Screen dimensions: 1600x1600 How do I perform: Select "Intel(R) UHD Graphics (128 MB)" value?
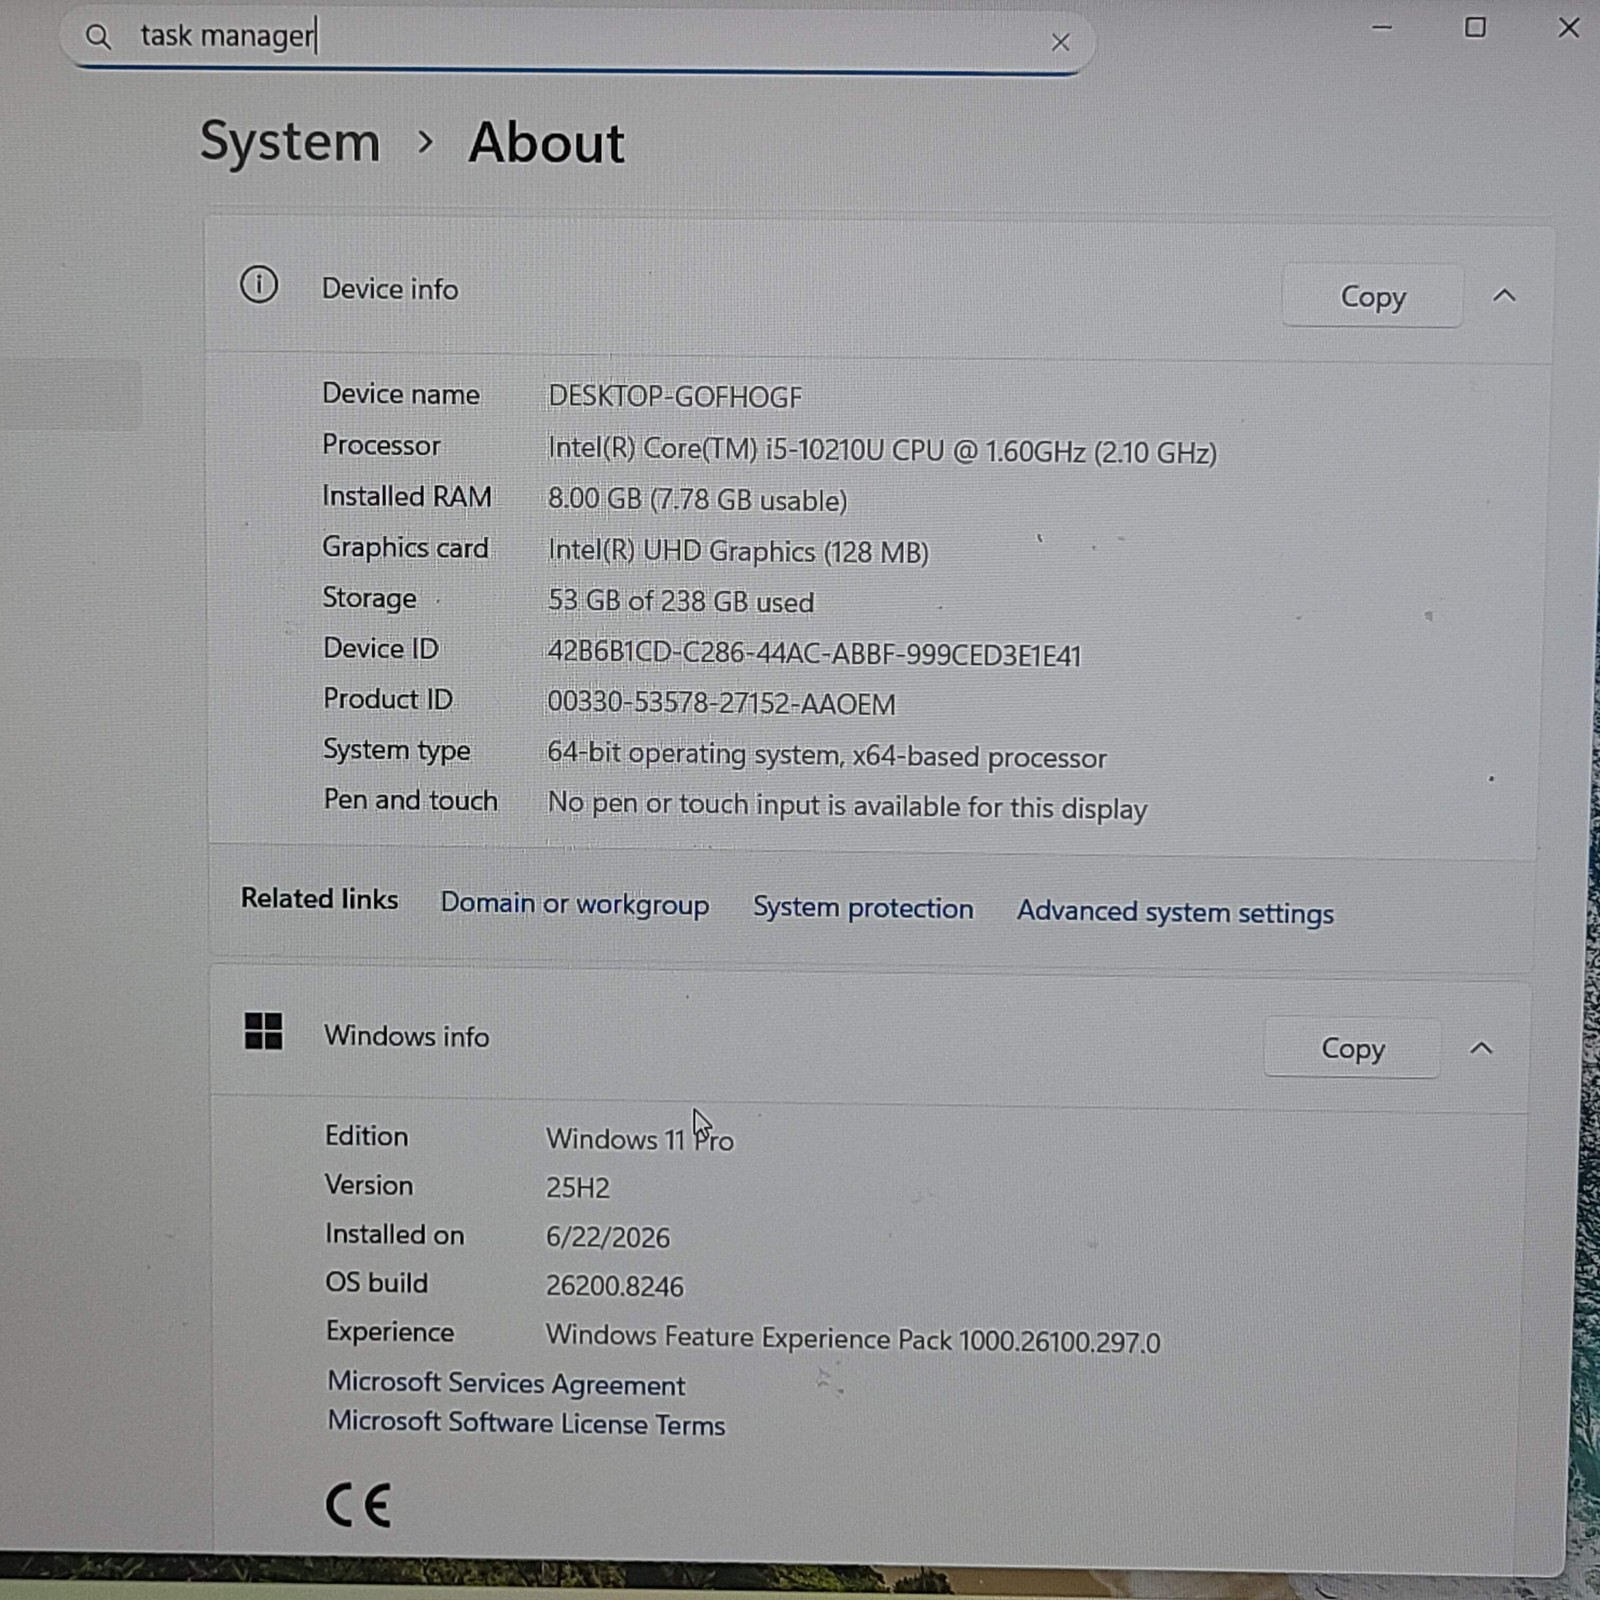[x=738, y=551]
